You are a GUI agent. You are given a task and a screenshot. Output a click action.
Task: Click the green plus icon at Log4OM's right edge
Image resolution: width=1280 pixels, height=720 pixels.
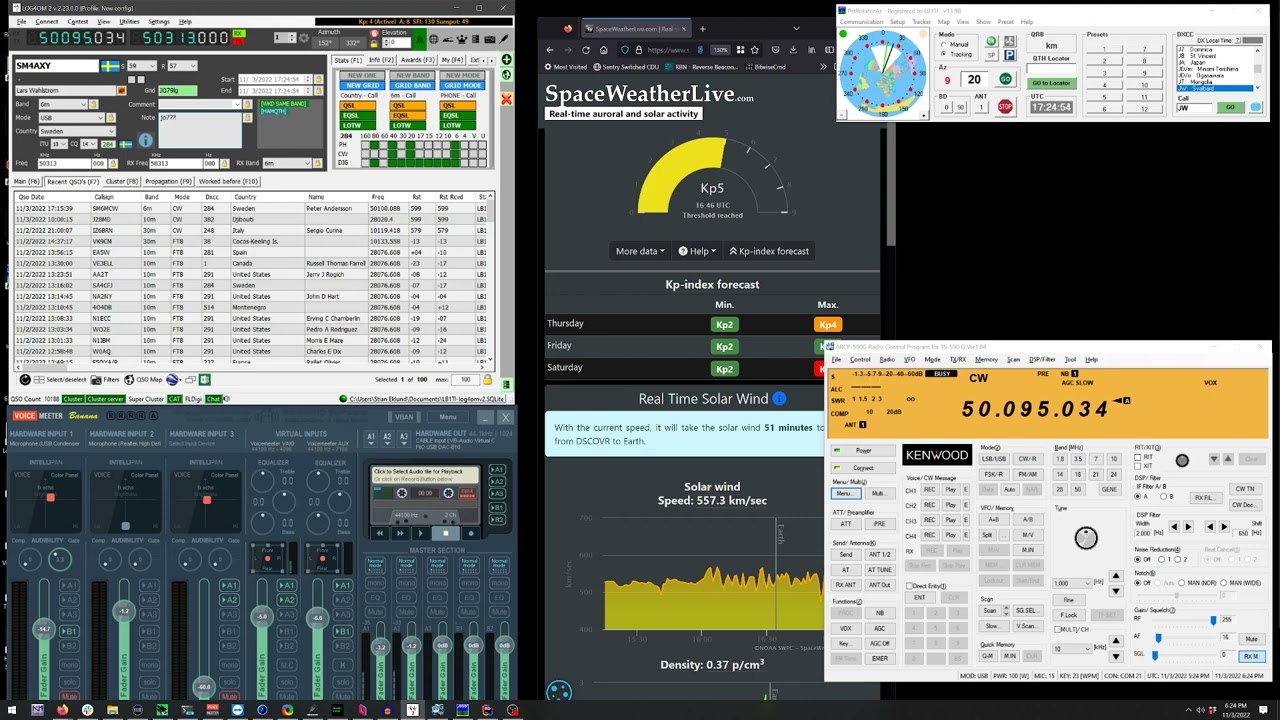(x=506, y=60)
